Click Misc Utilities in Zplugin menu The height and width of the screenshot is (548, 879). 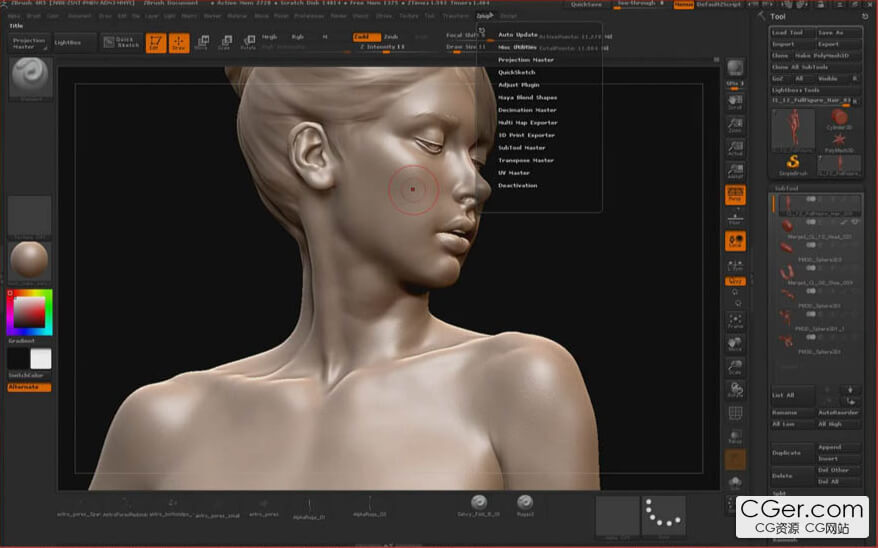coord(517,48)
